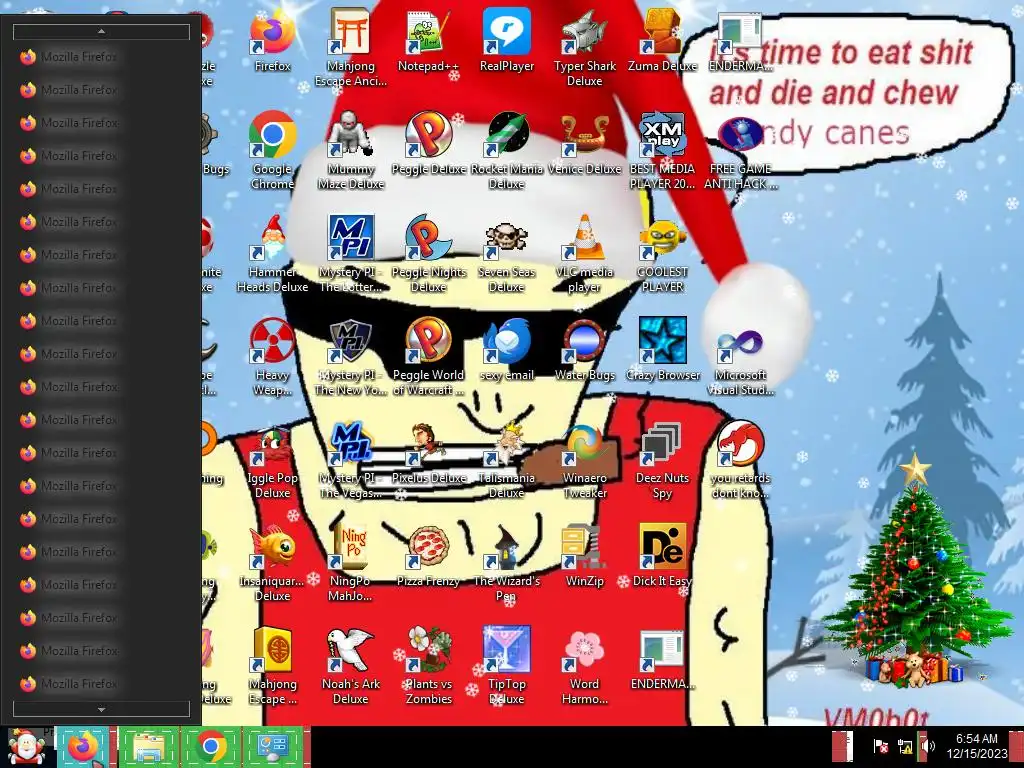Launch Plants vs Zombies icon
This screenshot has width=1024, height=768.
coord(428,666)
